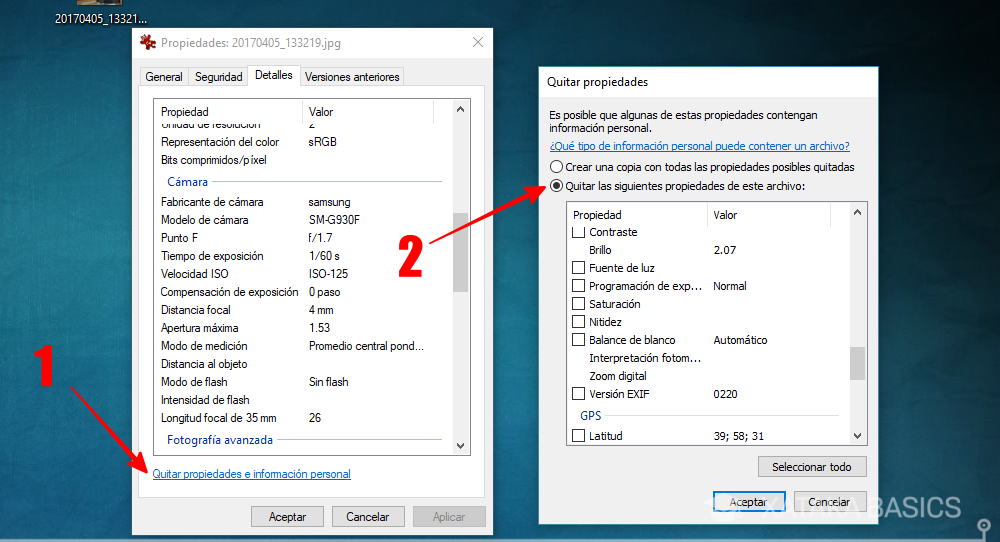Click the Valor column header in Quitar propiedades
This screenshot has width=1000, height=542.
click(769, 215)
